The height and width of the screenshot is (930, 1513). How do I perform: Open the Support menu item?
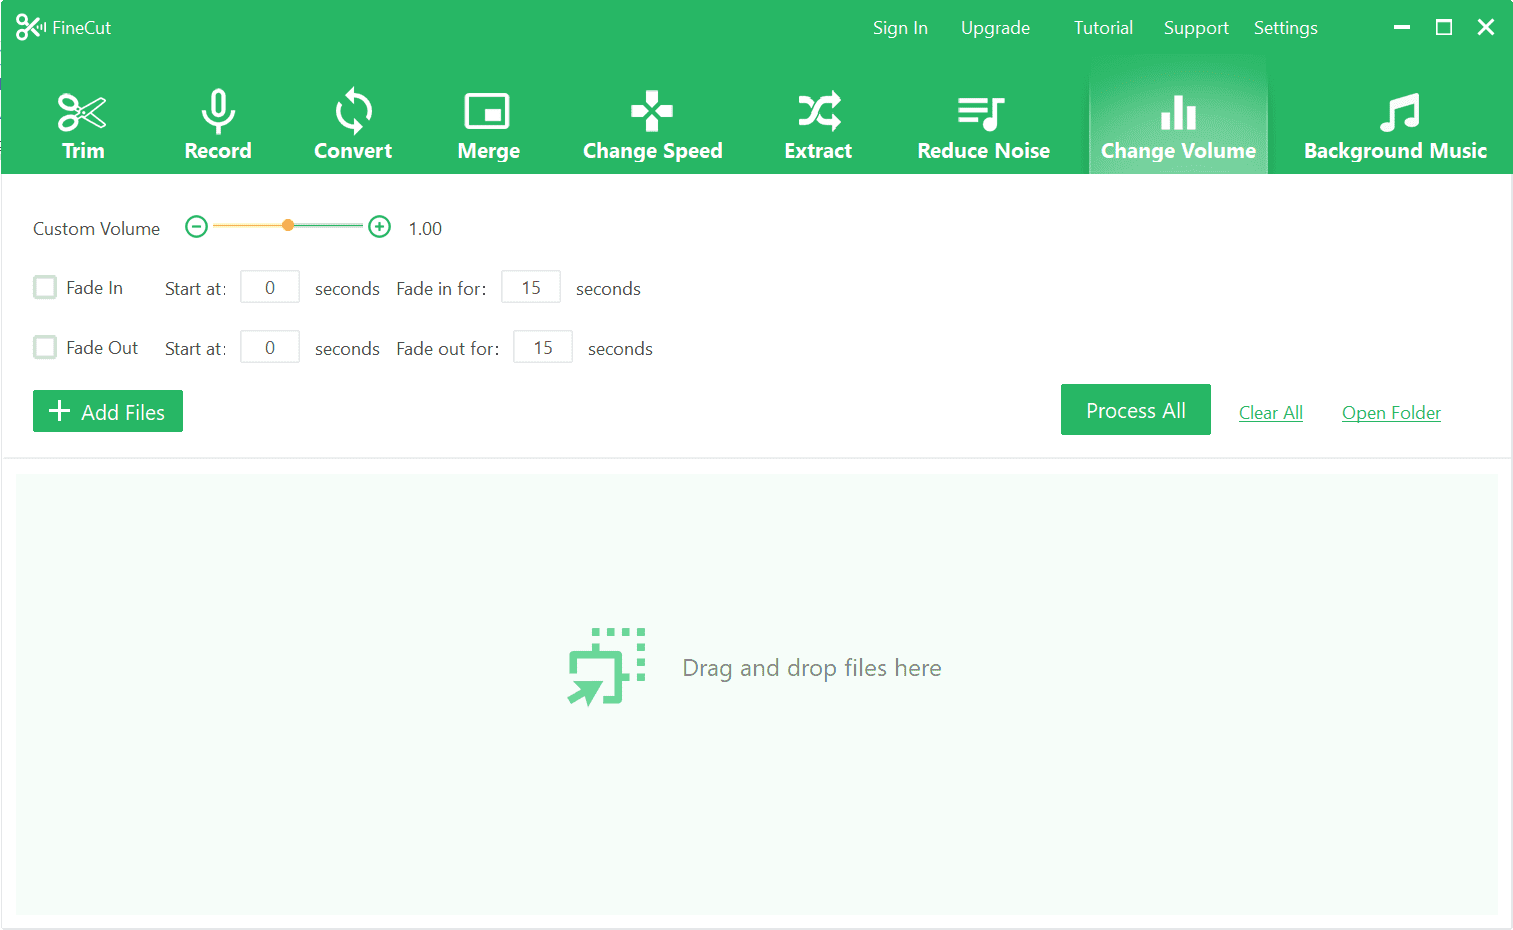click(x=1196, y=28)
